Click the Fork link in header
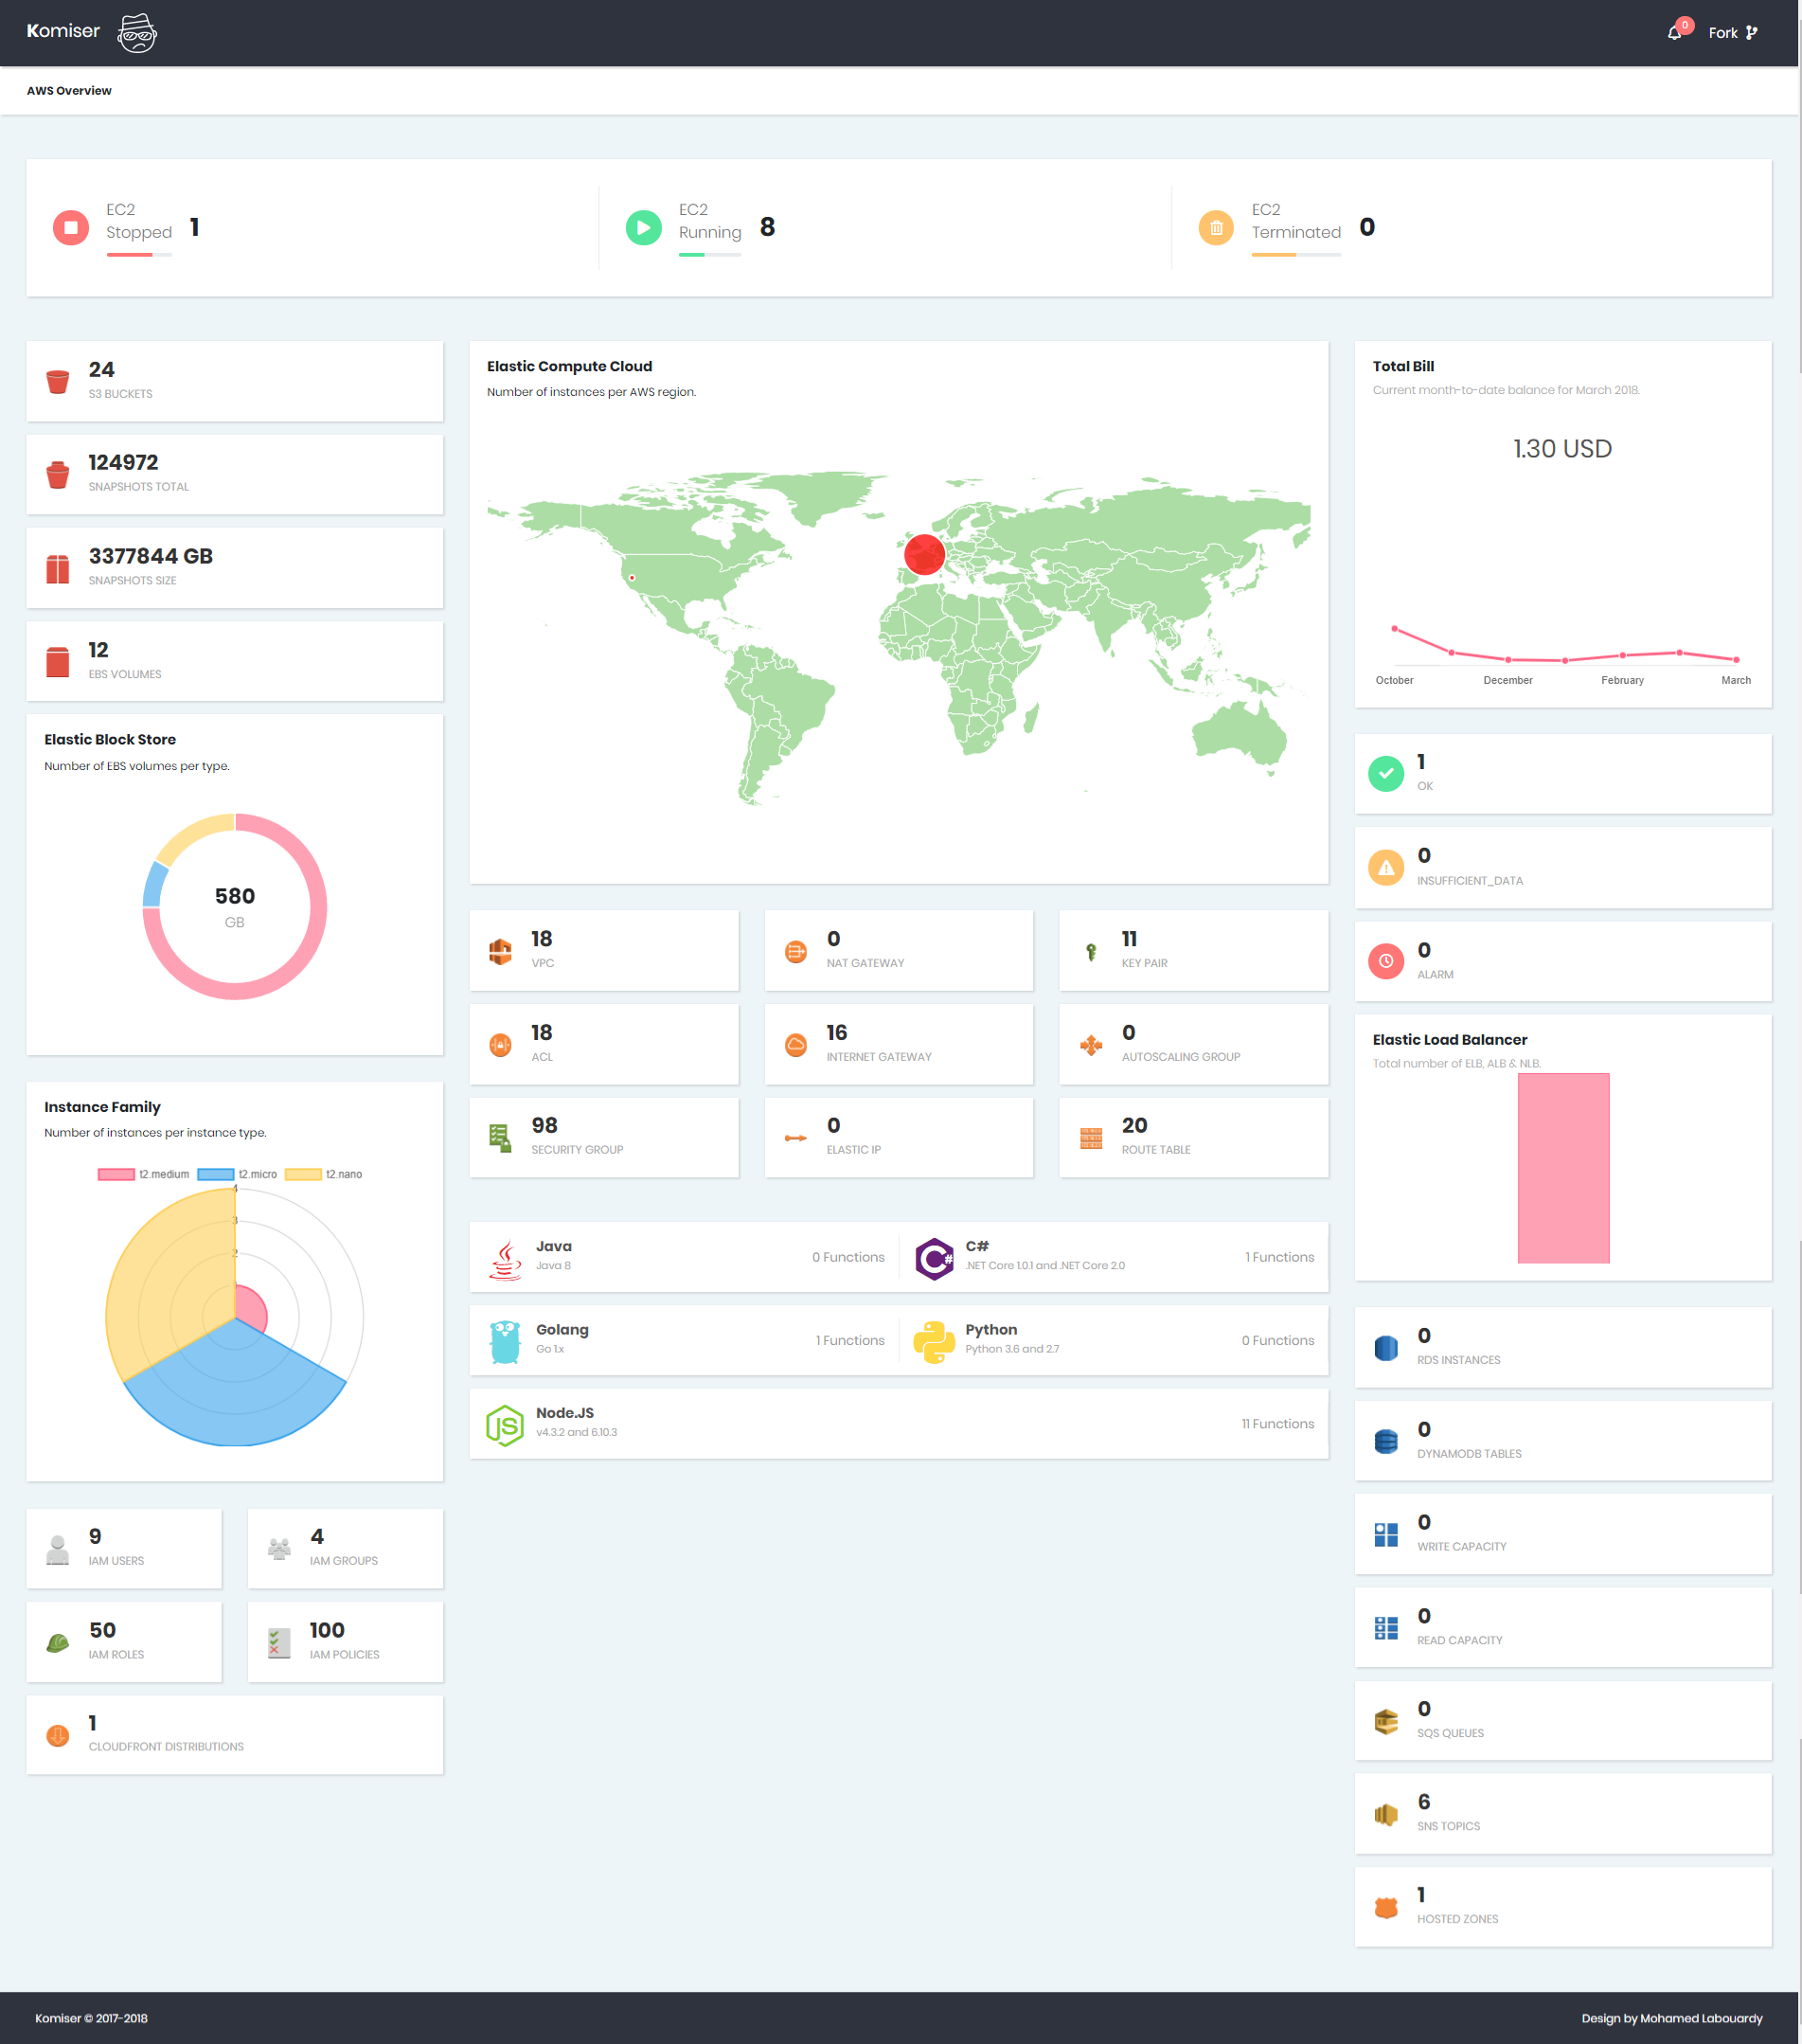1802x2044 pixels. tap(1732, 33)
